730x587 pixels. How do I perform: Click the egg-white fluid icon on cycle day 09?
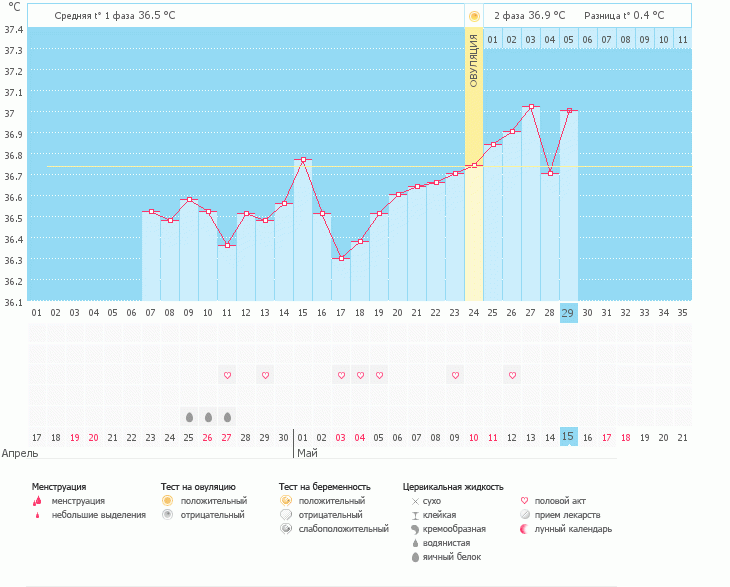189,416
